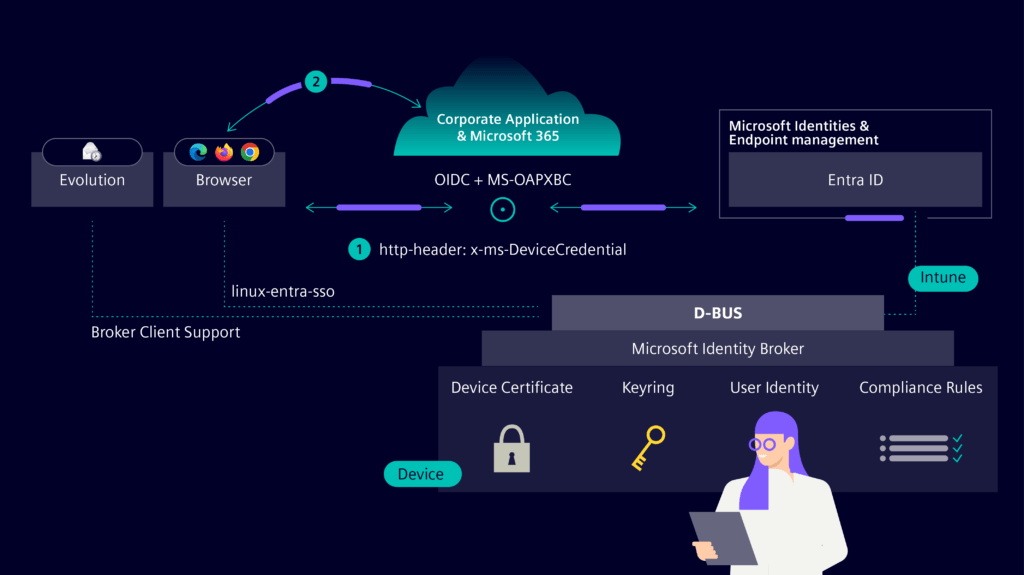Click the 'Compliance Rules' label

pos(921,387)
